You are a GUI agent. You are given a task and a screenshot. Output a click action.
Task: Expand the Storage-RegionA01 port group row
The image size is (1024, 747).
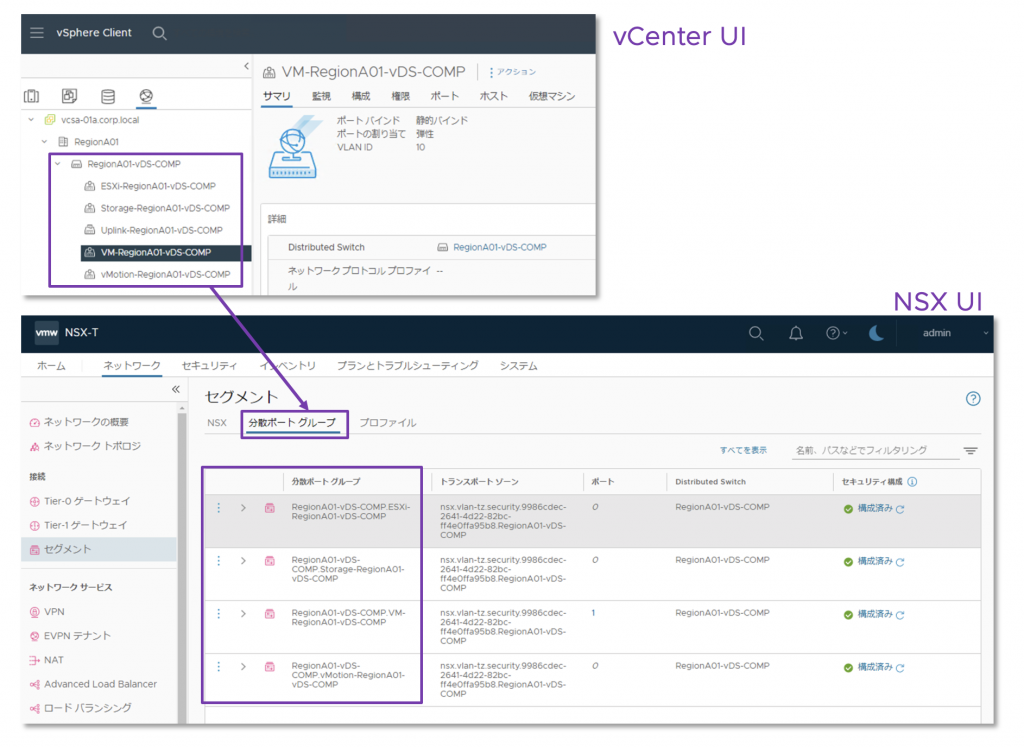[x=243, y=561]
